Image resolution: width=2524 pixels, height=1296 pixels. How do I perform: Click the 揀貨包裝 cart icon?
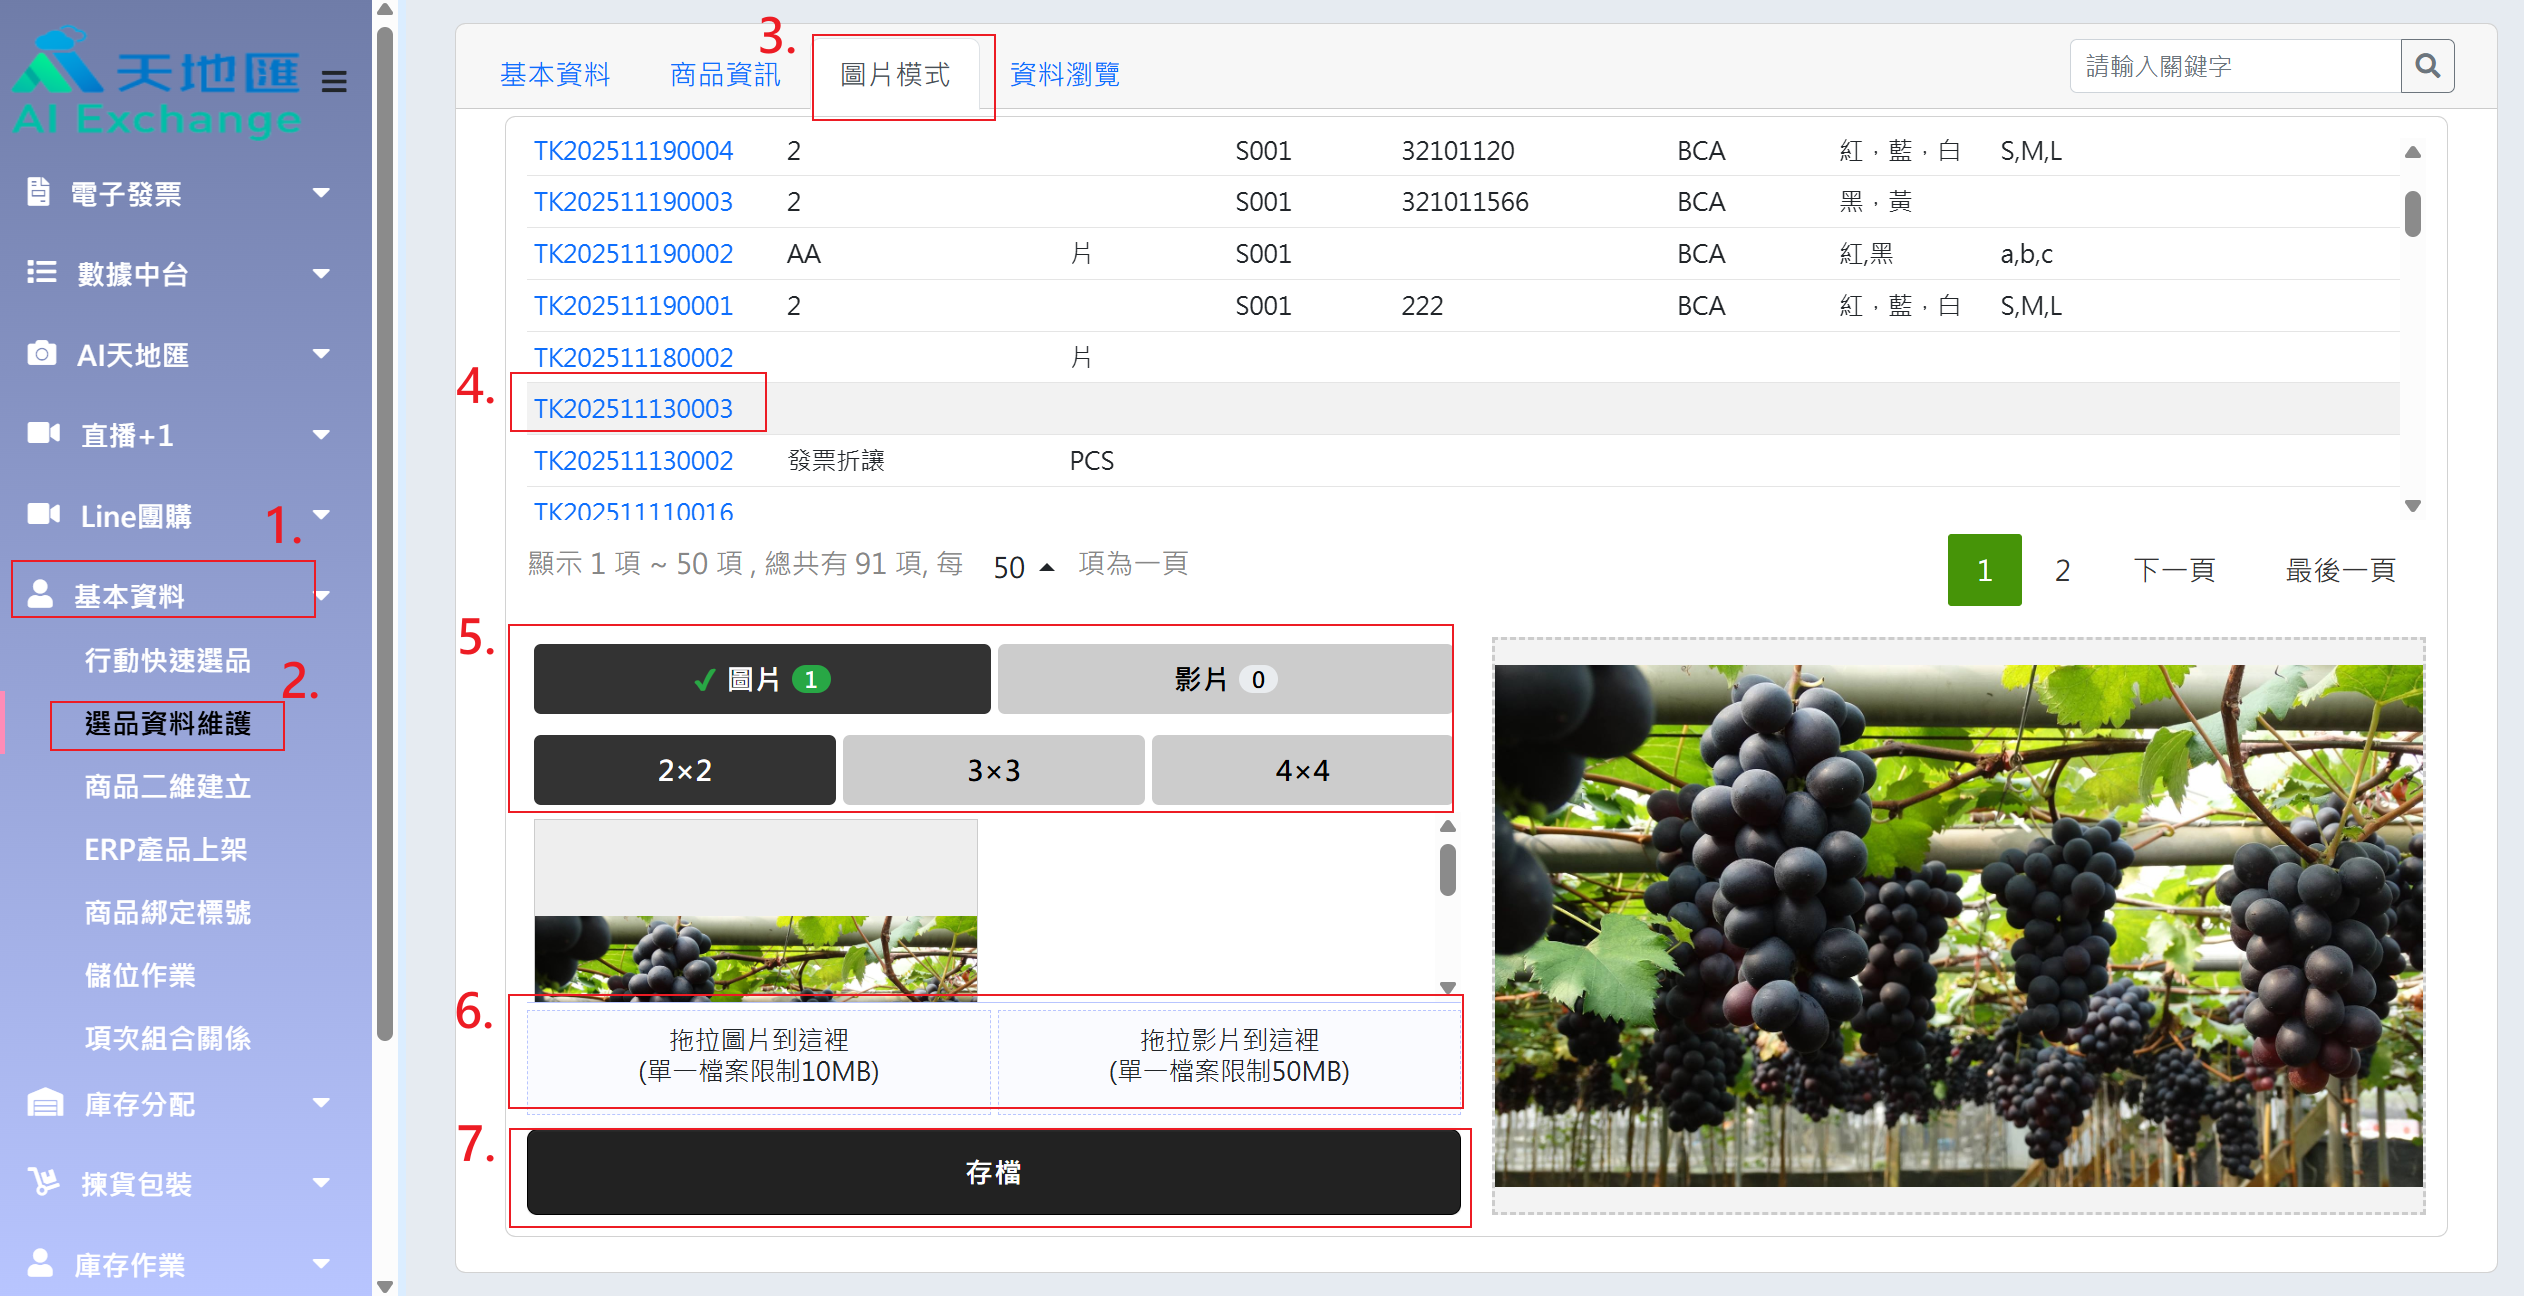43,1182
